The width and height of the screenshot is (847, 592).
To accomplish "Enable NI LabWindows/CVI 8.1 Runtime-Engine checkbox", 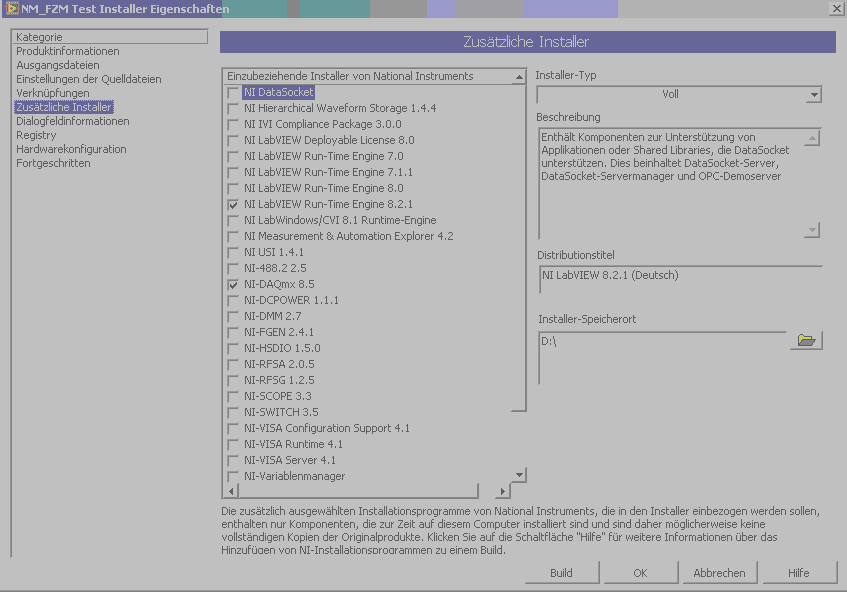I will click(x=233, y=221).
